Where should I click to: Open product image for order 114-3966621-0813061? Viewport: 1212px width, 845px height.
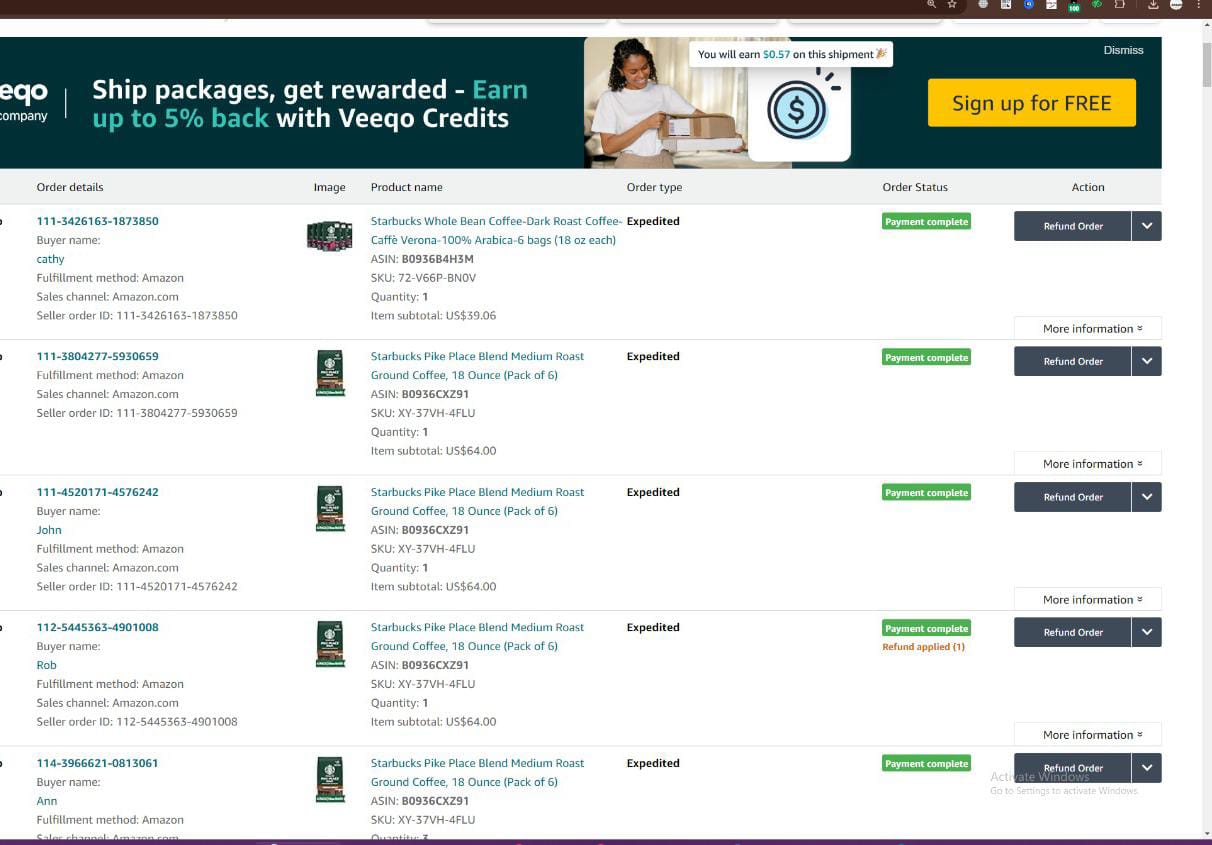click(330, 780)
